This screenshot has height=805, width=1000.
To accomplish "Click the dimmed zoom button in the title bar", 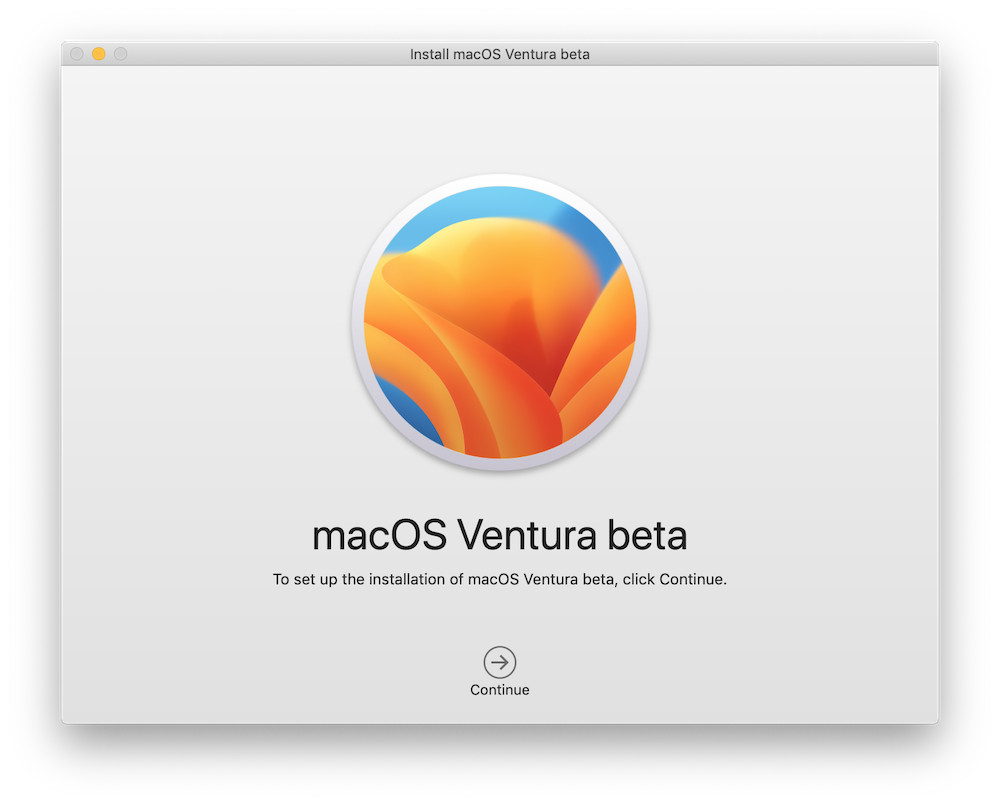I will click(121, 54).
